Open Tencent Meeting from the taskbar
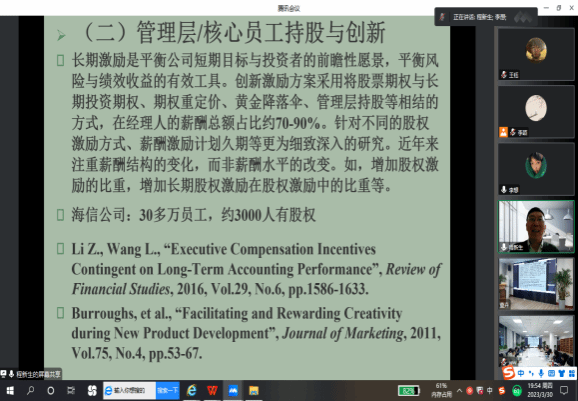The width and height of the screenshot is (578, 401). pyautogui.click(x=233, y=390)
